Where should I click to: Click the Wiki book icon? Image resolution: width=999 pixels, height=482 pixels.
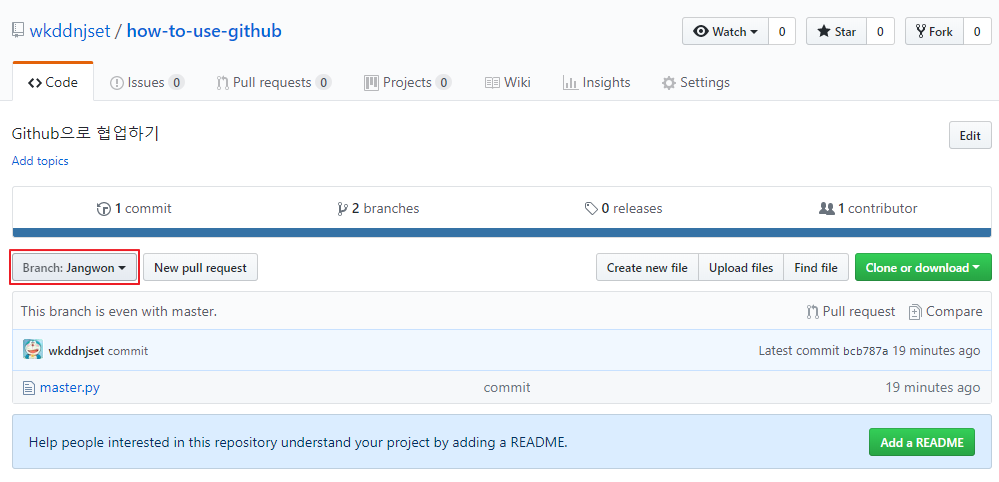(x=492, y=83)
